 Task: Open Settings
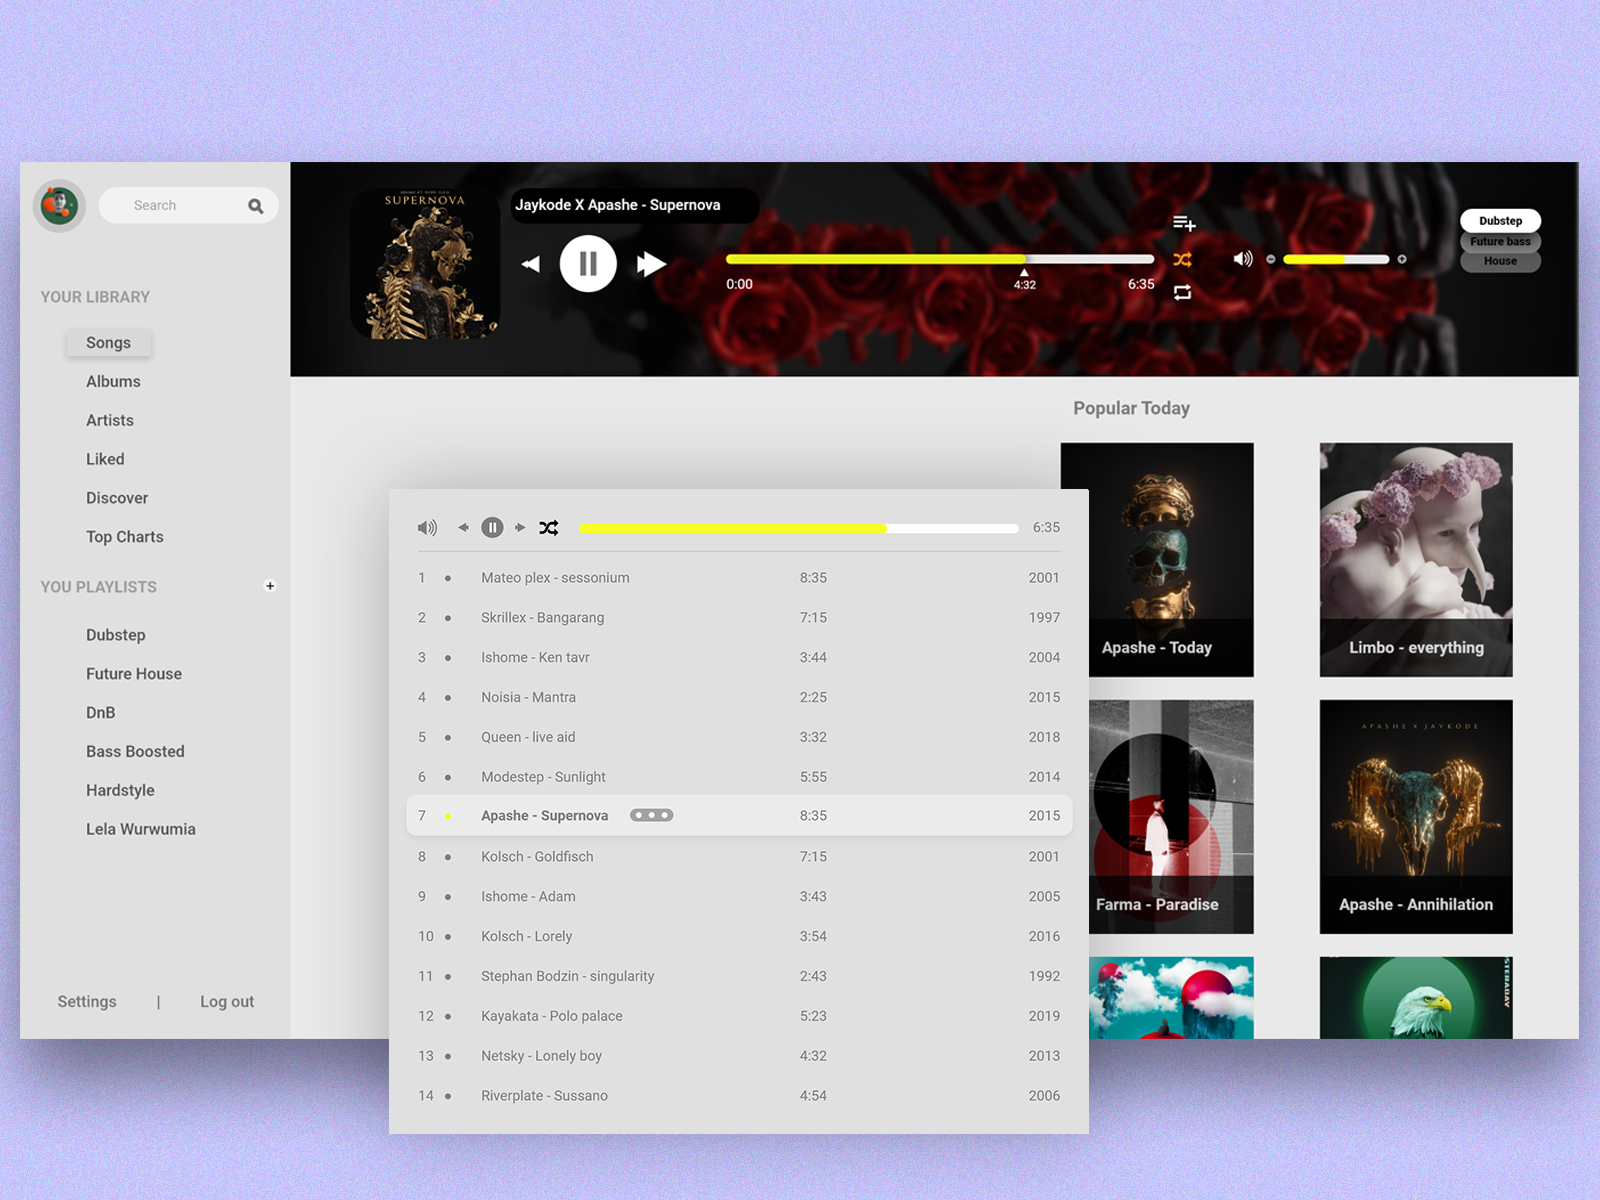tap(87, 1002)
